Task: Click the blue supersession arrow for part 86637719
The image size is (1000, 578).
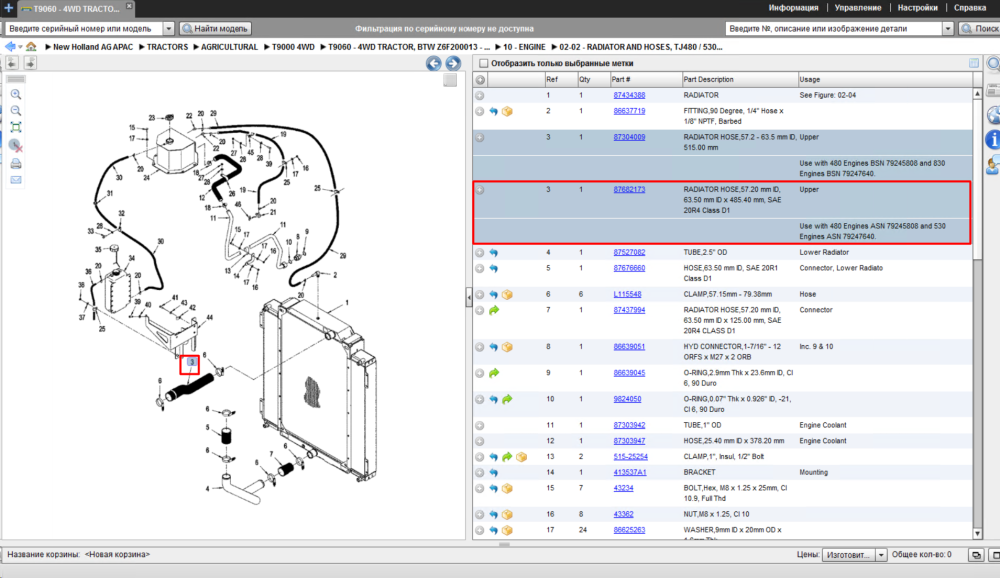Action: coord(494,111)
